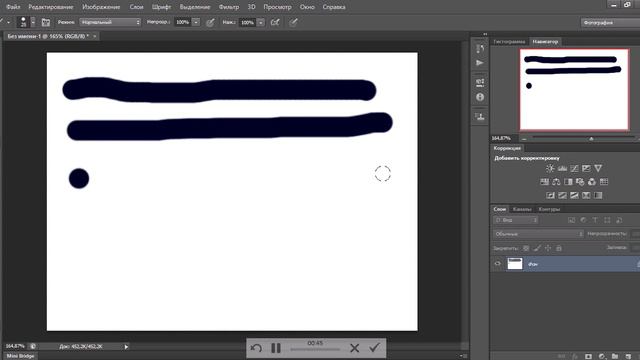The width and height of the screenshot is (640, 360).
Task: Add a Channel Mixer adjustment
Action: 592,182
